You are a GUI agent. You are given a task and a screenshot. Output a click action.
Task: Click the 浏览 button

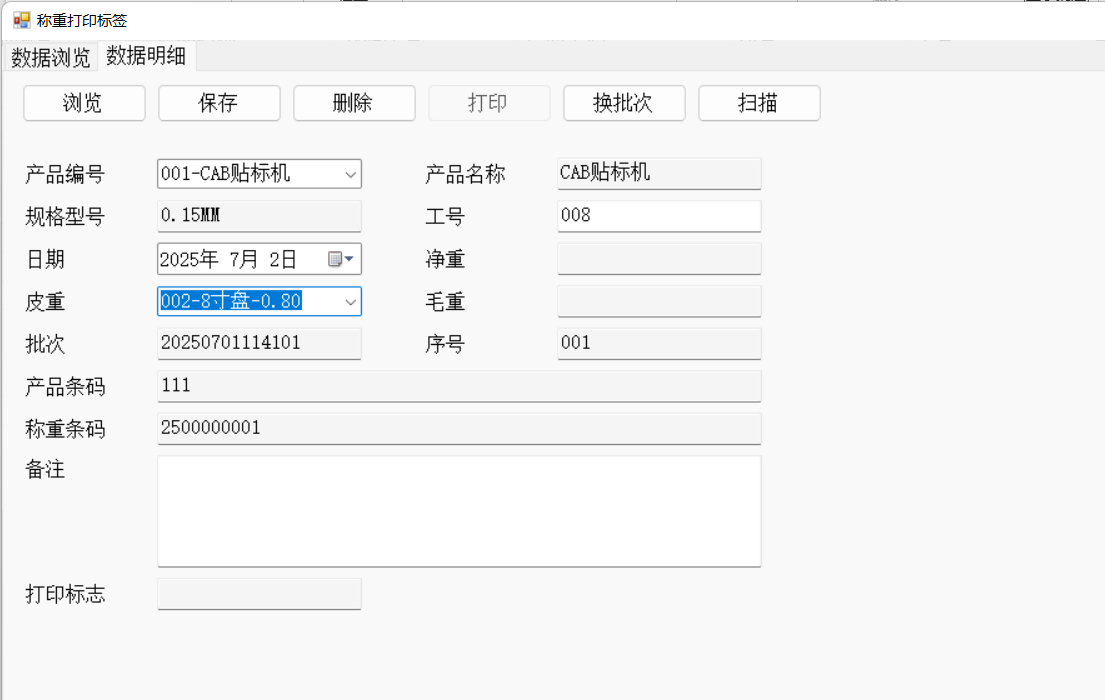click(x=84, y=103)
